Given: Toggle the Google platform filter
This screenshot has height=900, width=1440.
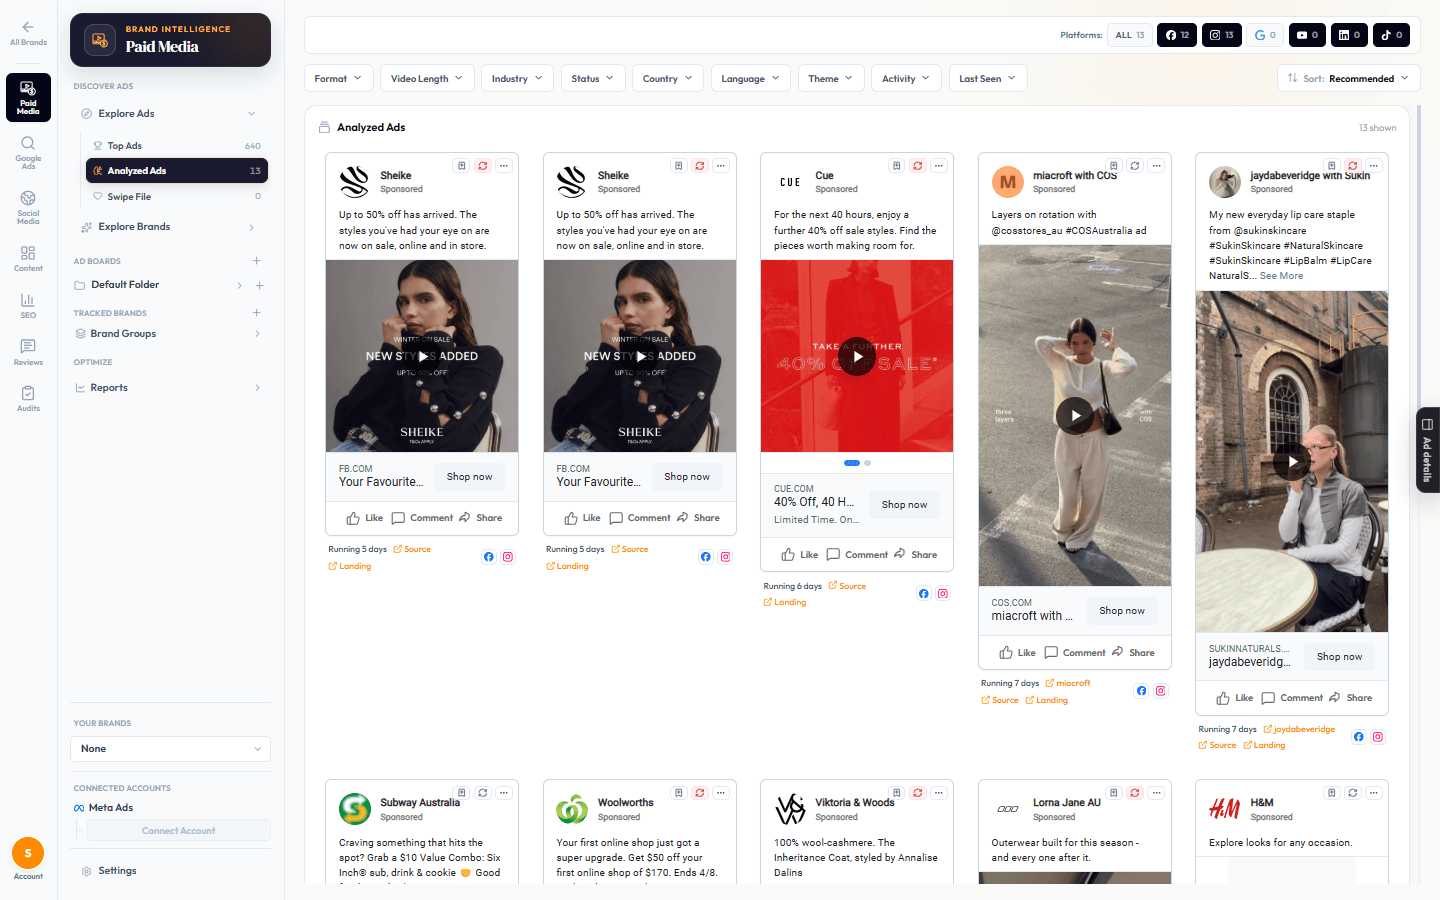Looking at the screenshot, I should tap(1265, 35).
